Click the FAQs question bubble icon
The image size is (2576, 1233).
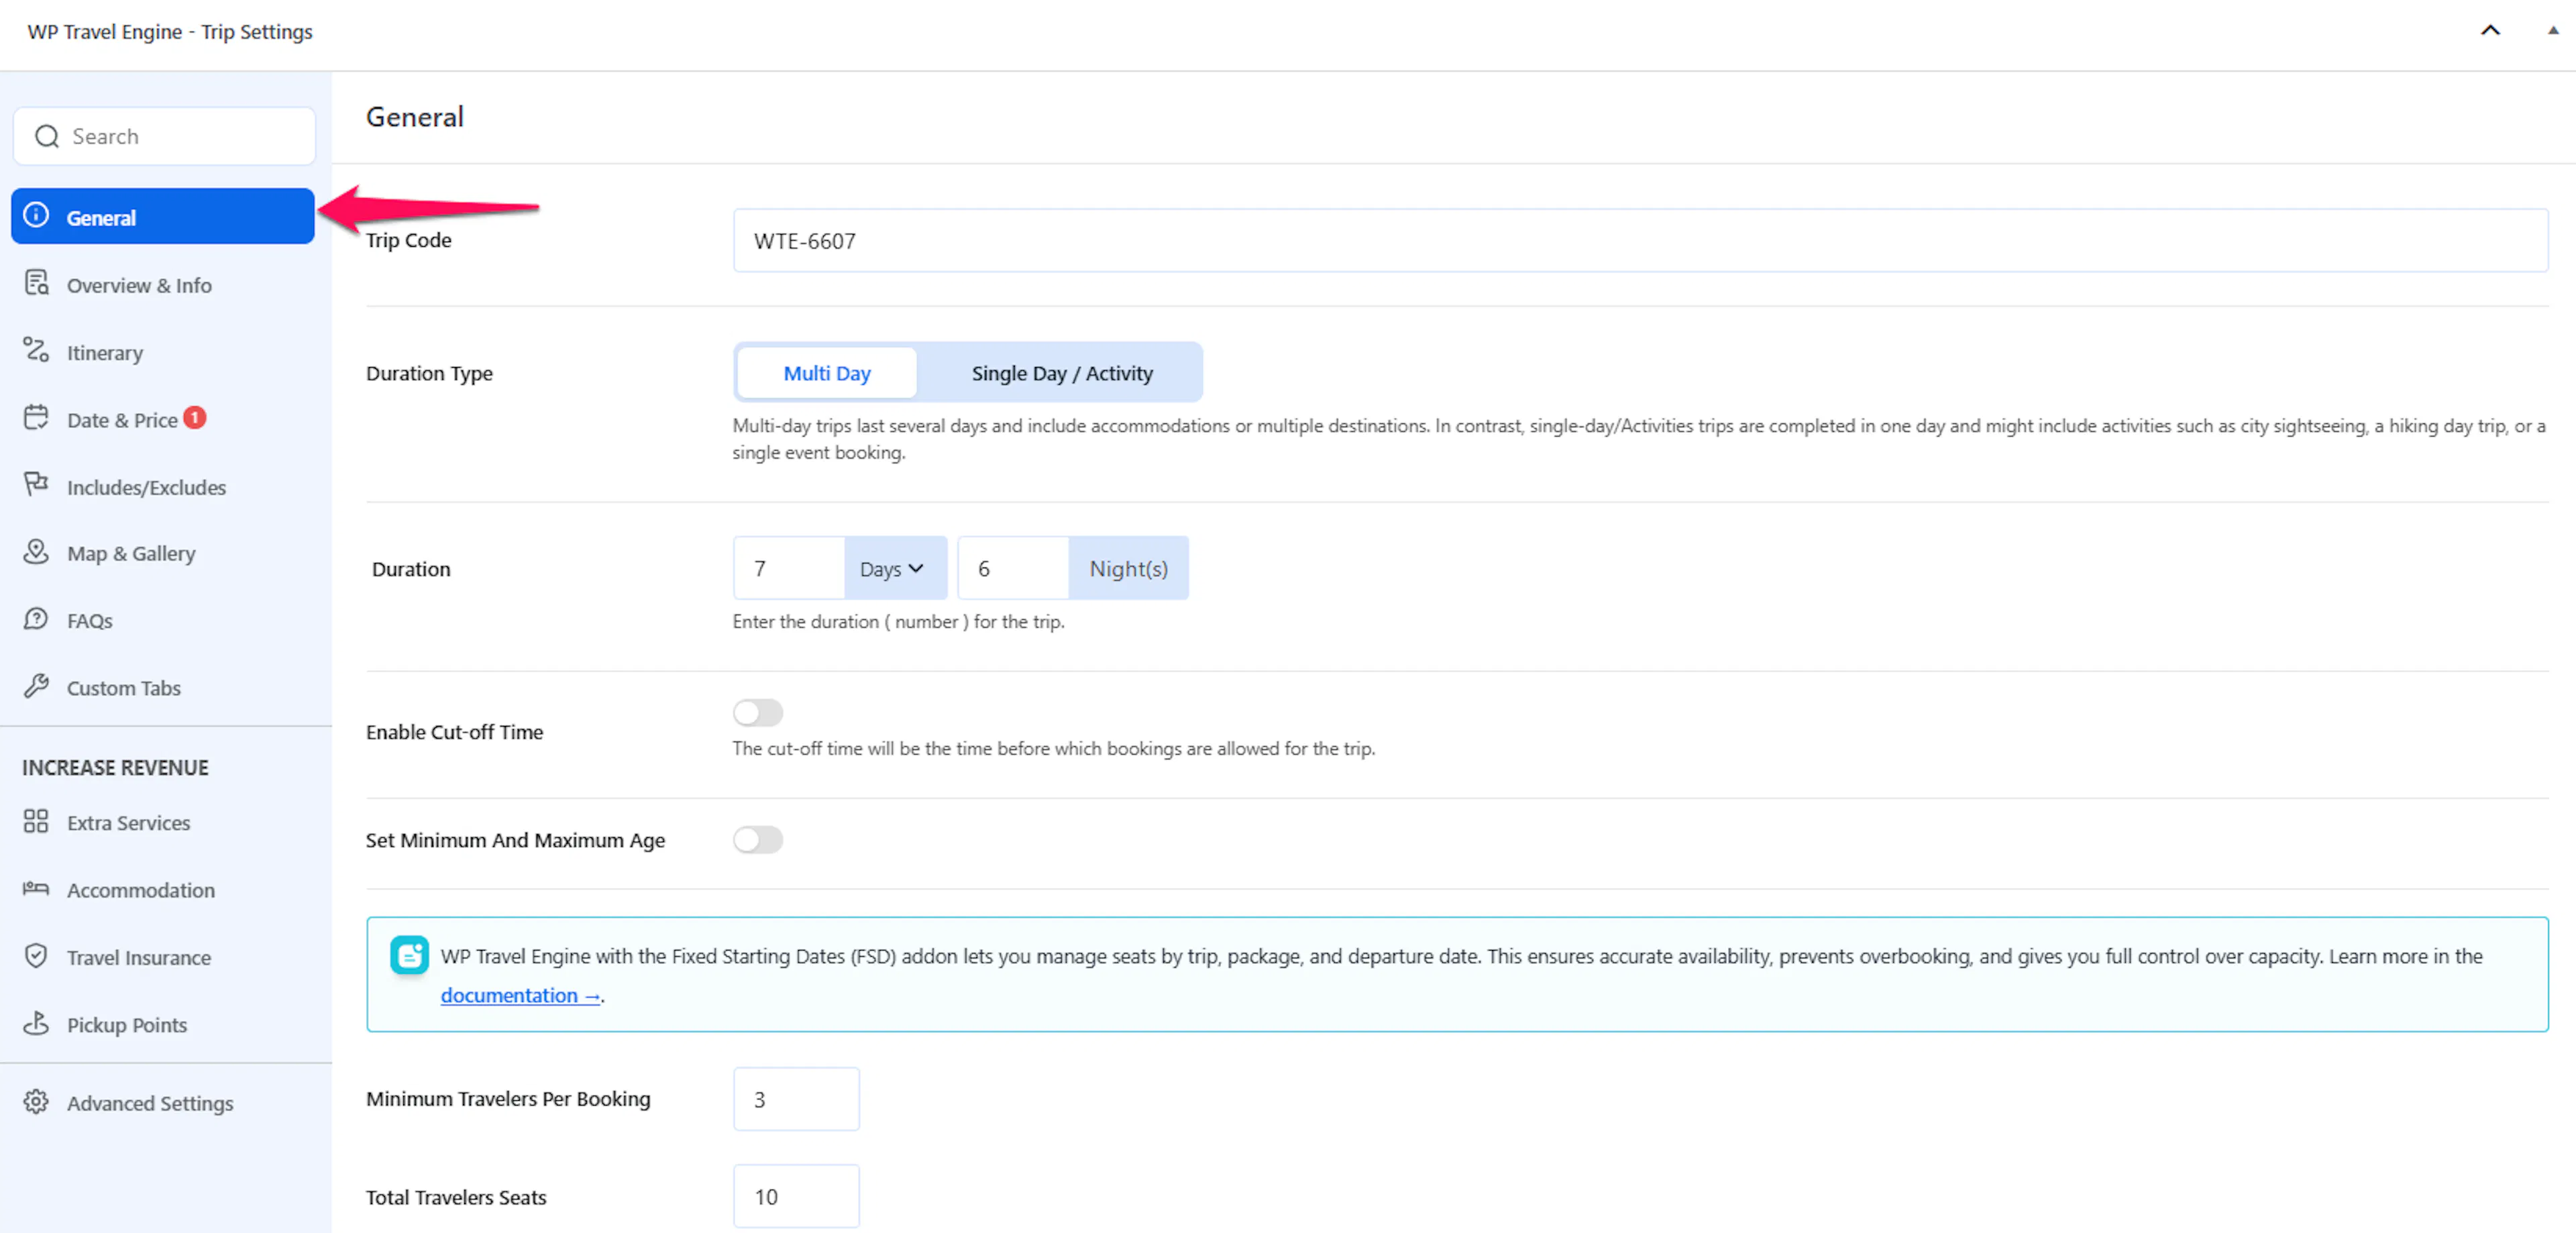tap(36, 619)
